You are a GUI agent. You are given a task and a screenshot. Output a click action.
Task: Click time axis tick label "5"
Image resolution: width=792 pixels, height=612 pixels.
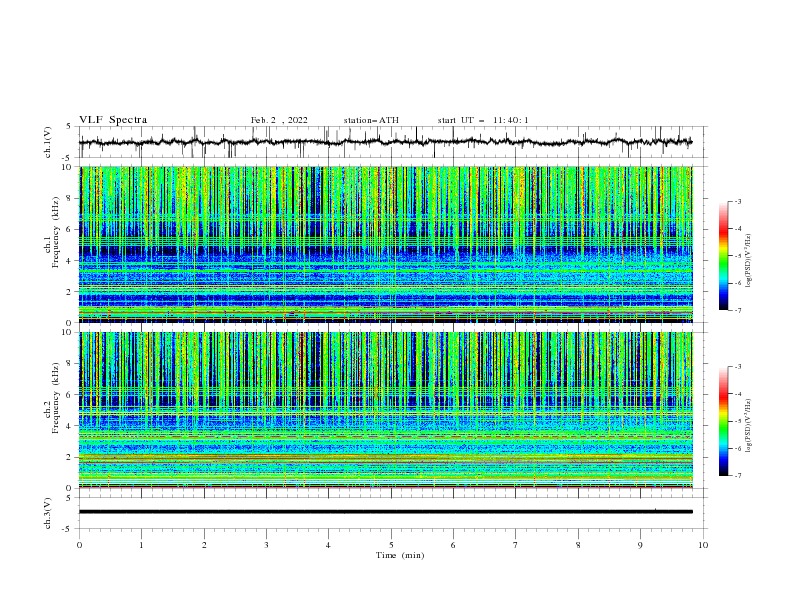pos(391,545)
